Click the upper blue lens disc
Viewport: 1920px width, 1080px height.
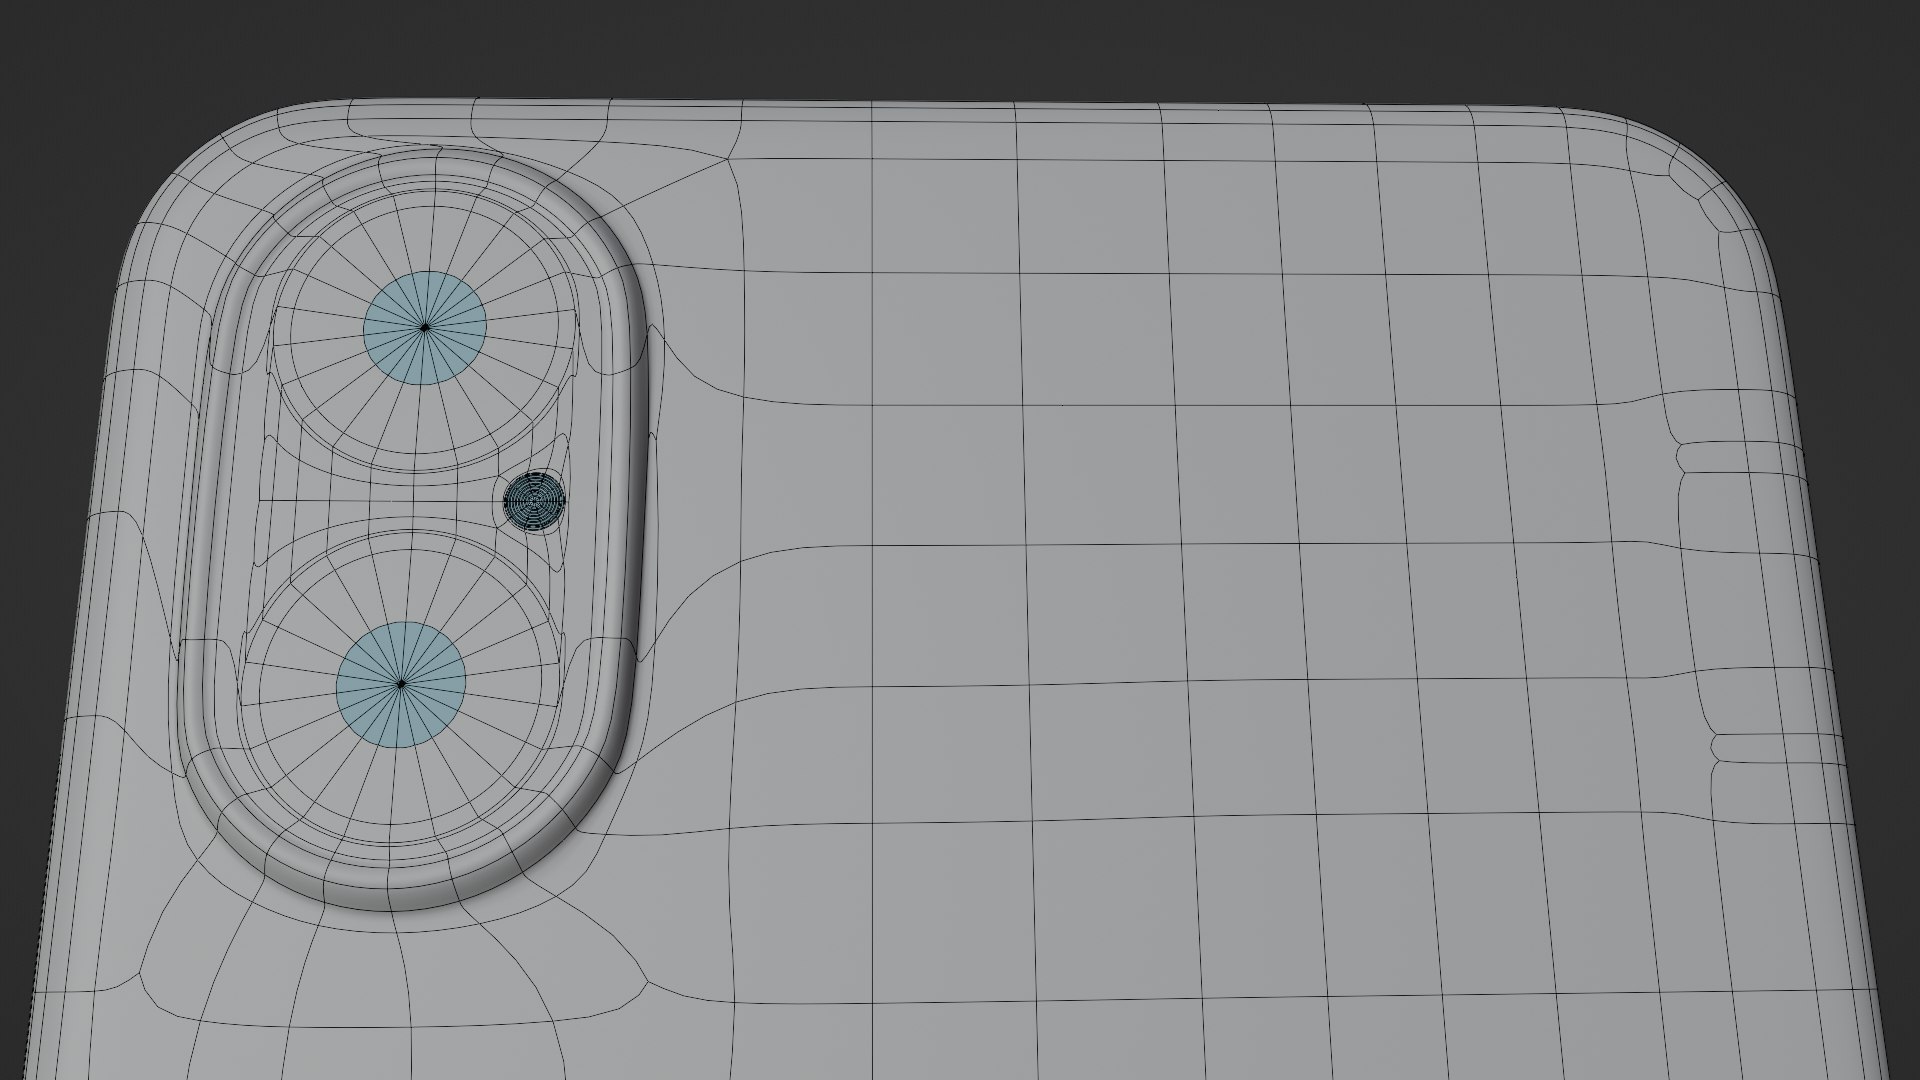coord(425,328)
